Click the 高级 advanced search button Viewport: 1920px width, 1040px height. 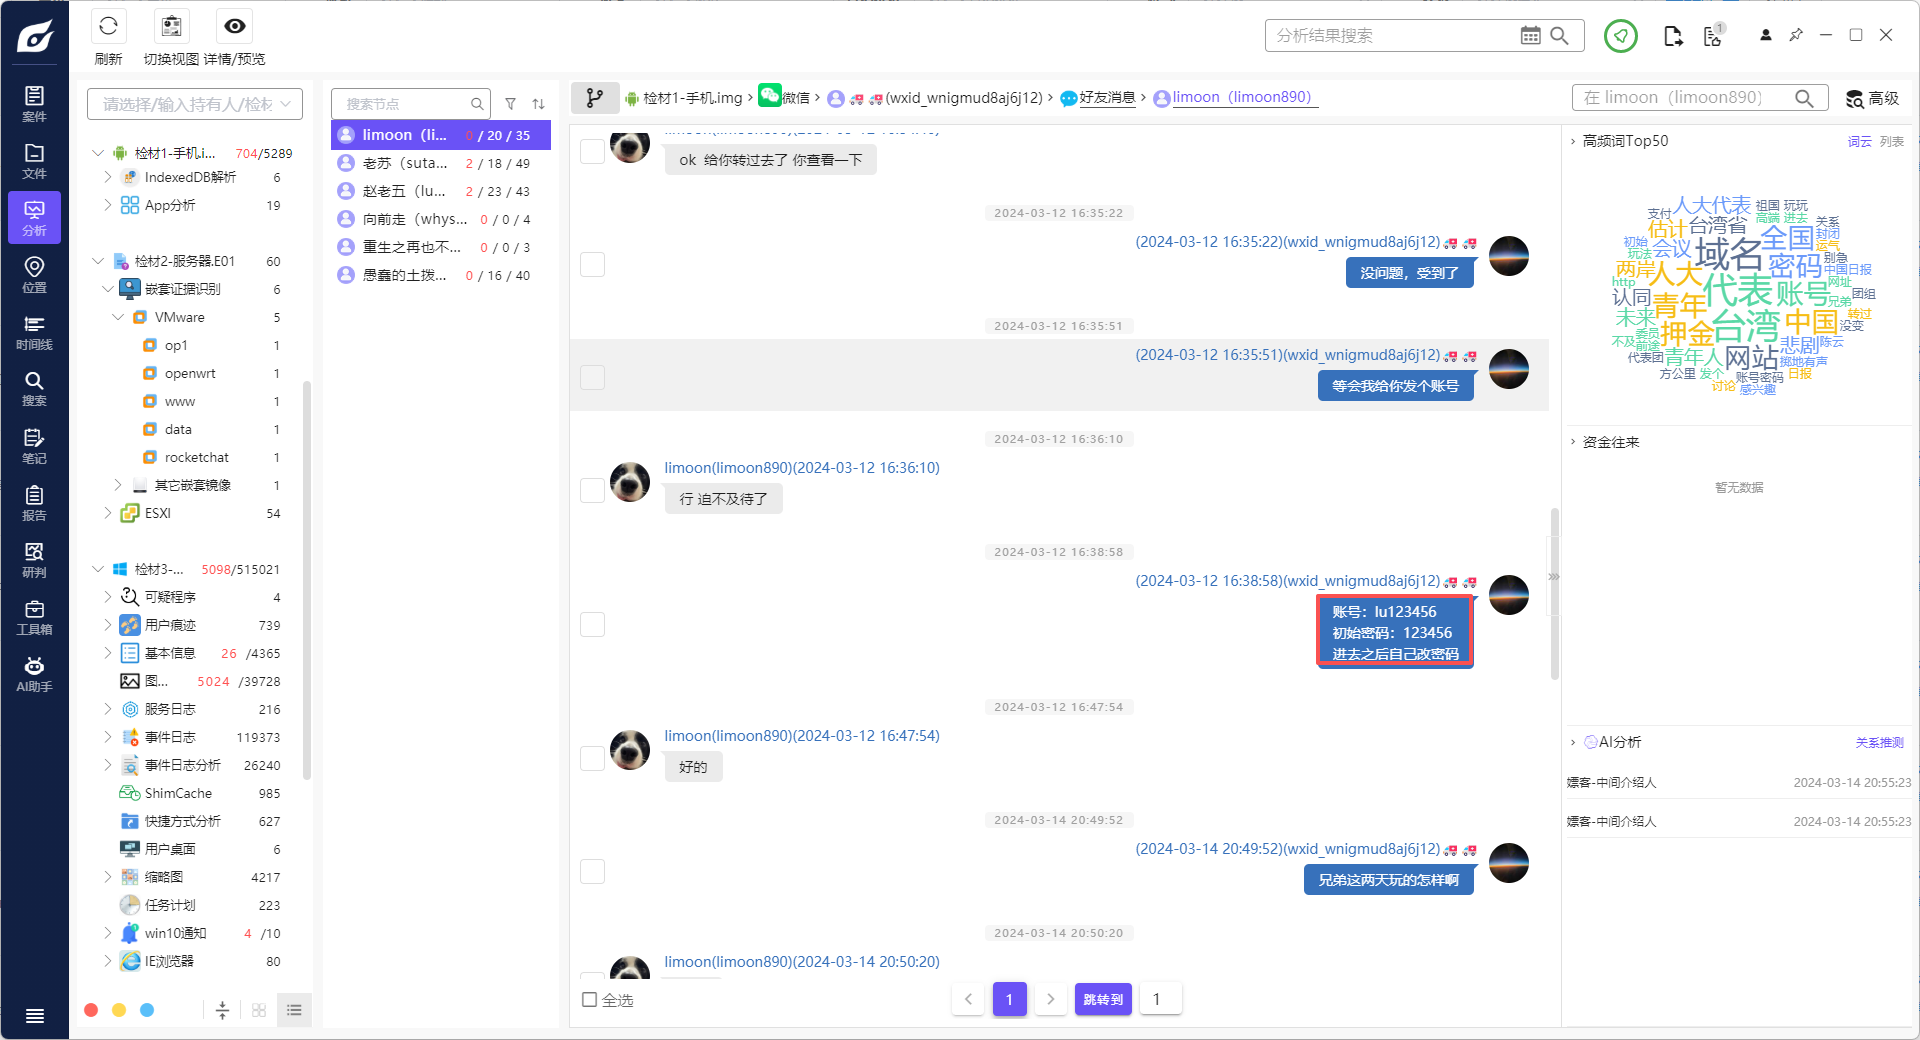coord(1872,98)
